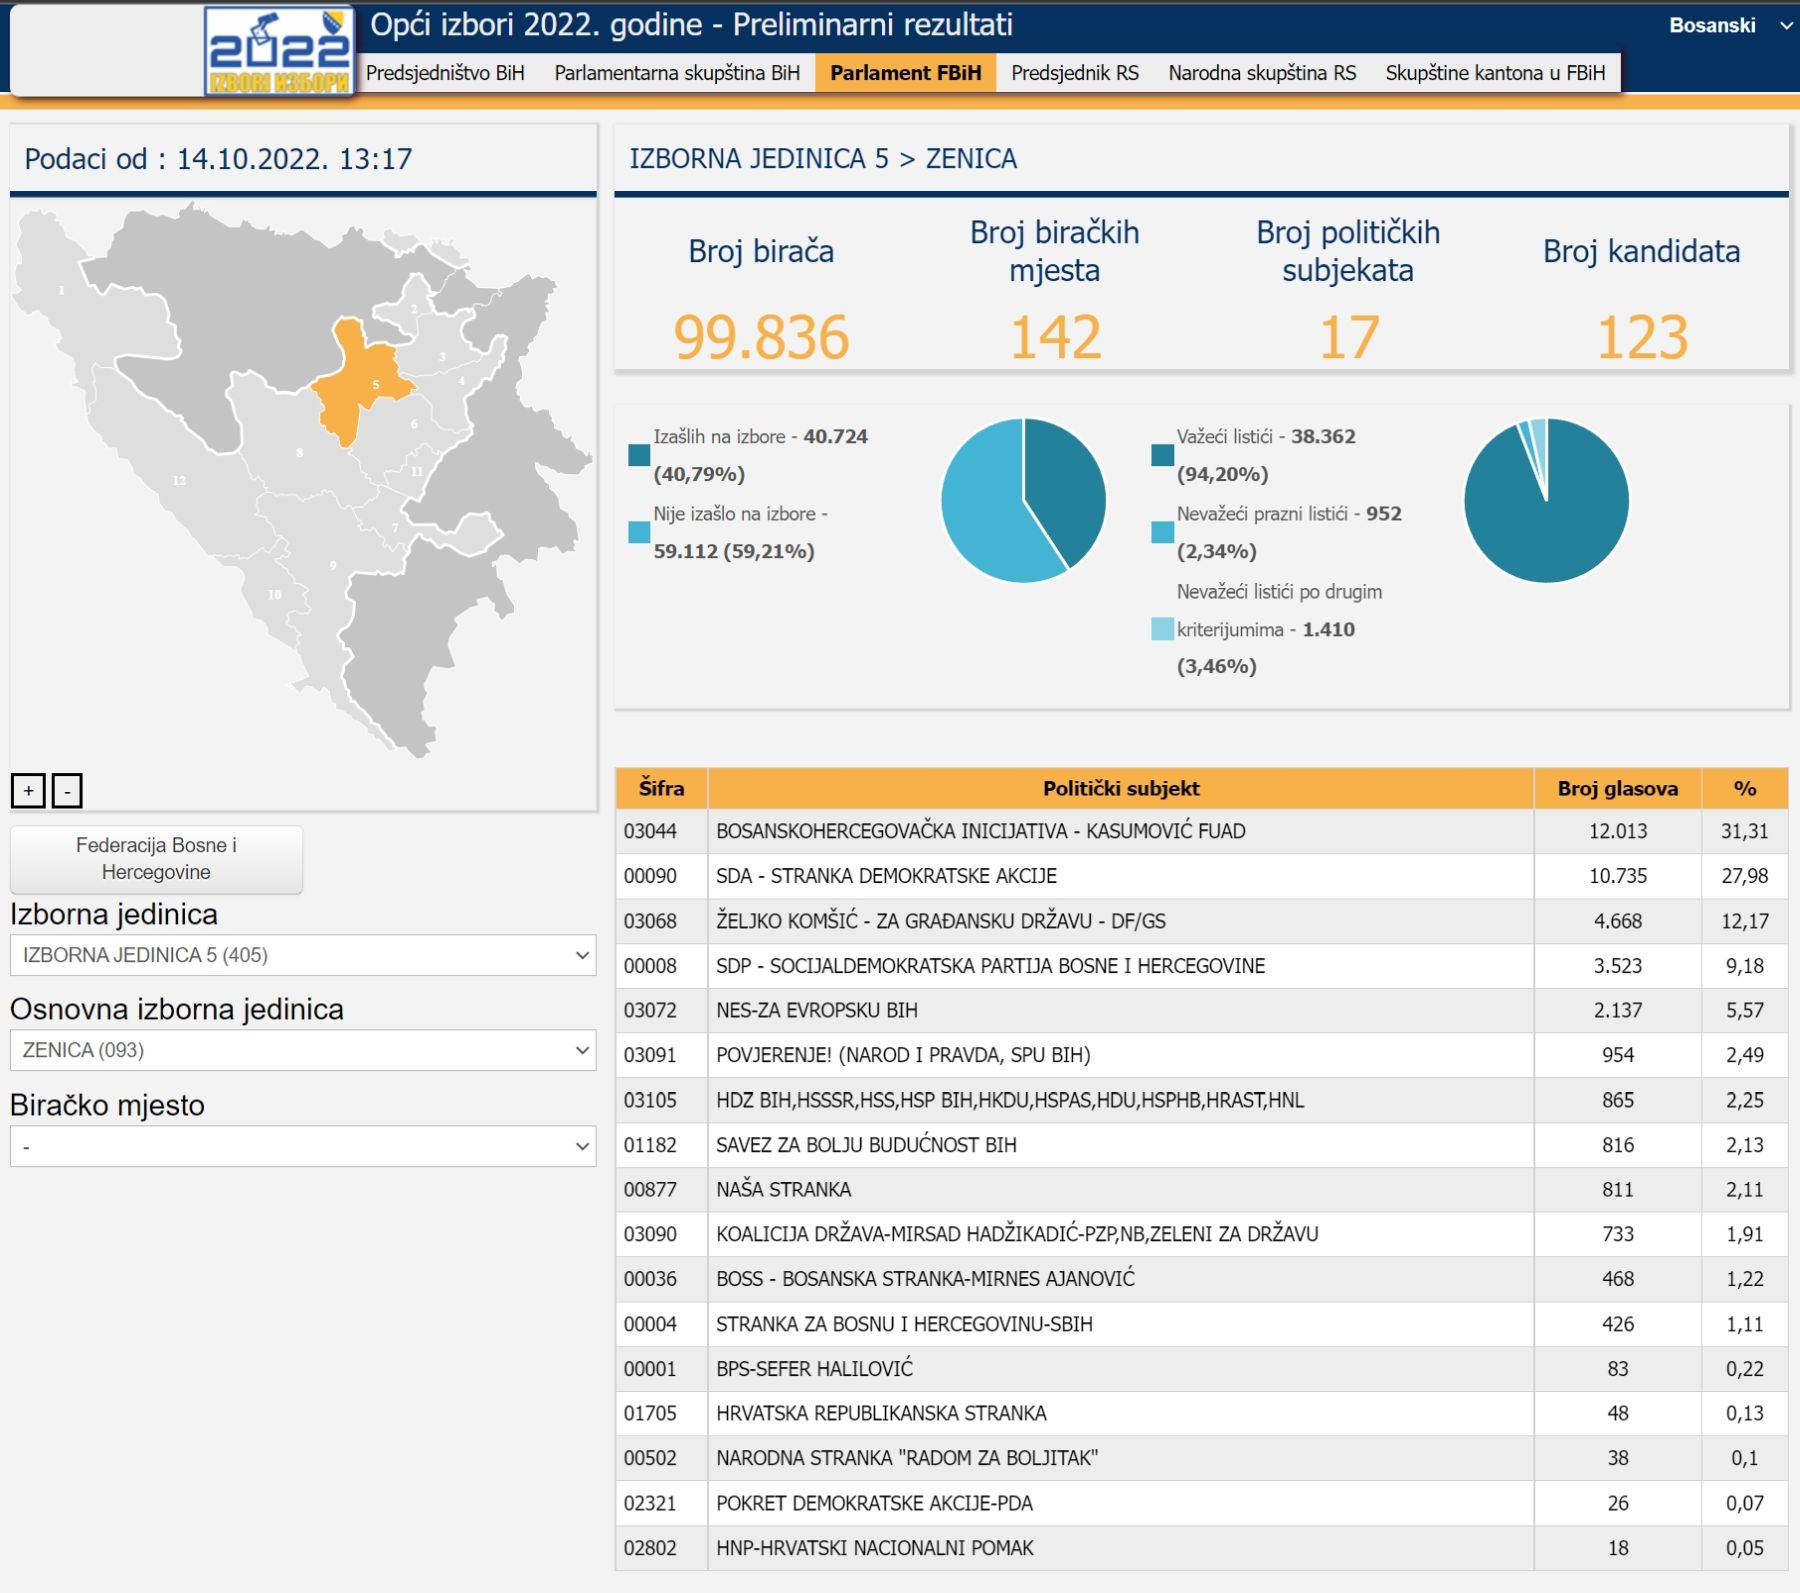Zoom out the map with minus button
1800x1593 pixels.
(67, 791)
